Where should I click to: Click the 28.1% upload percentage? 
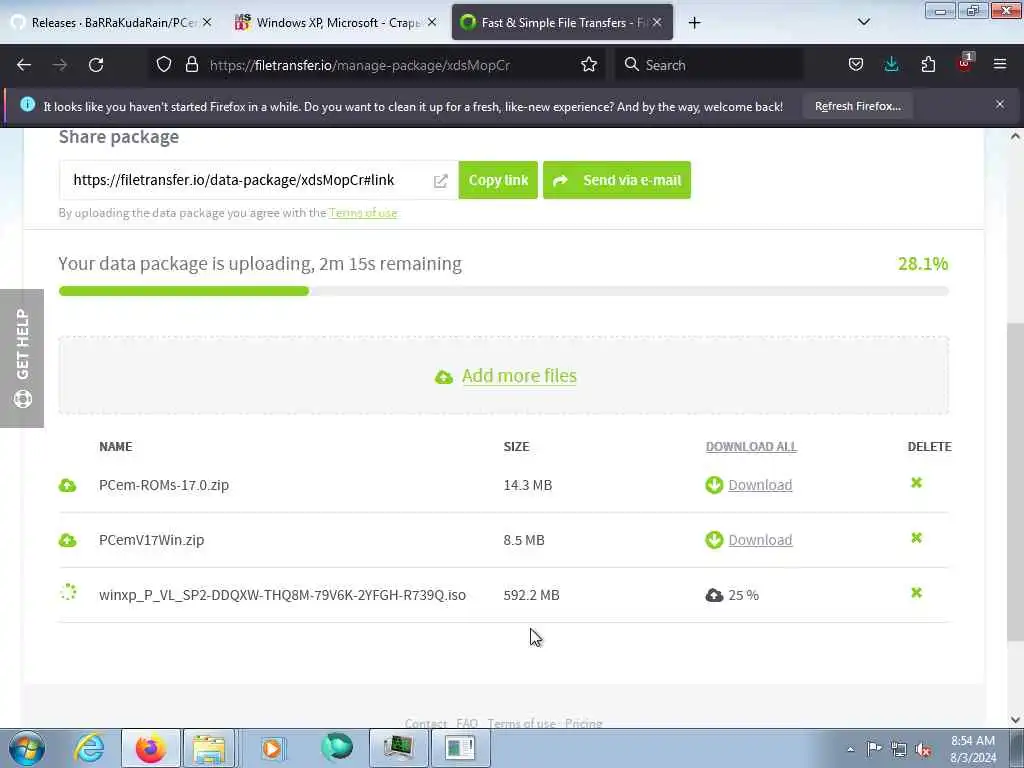pyautogui.click(x=923, y=264)
